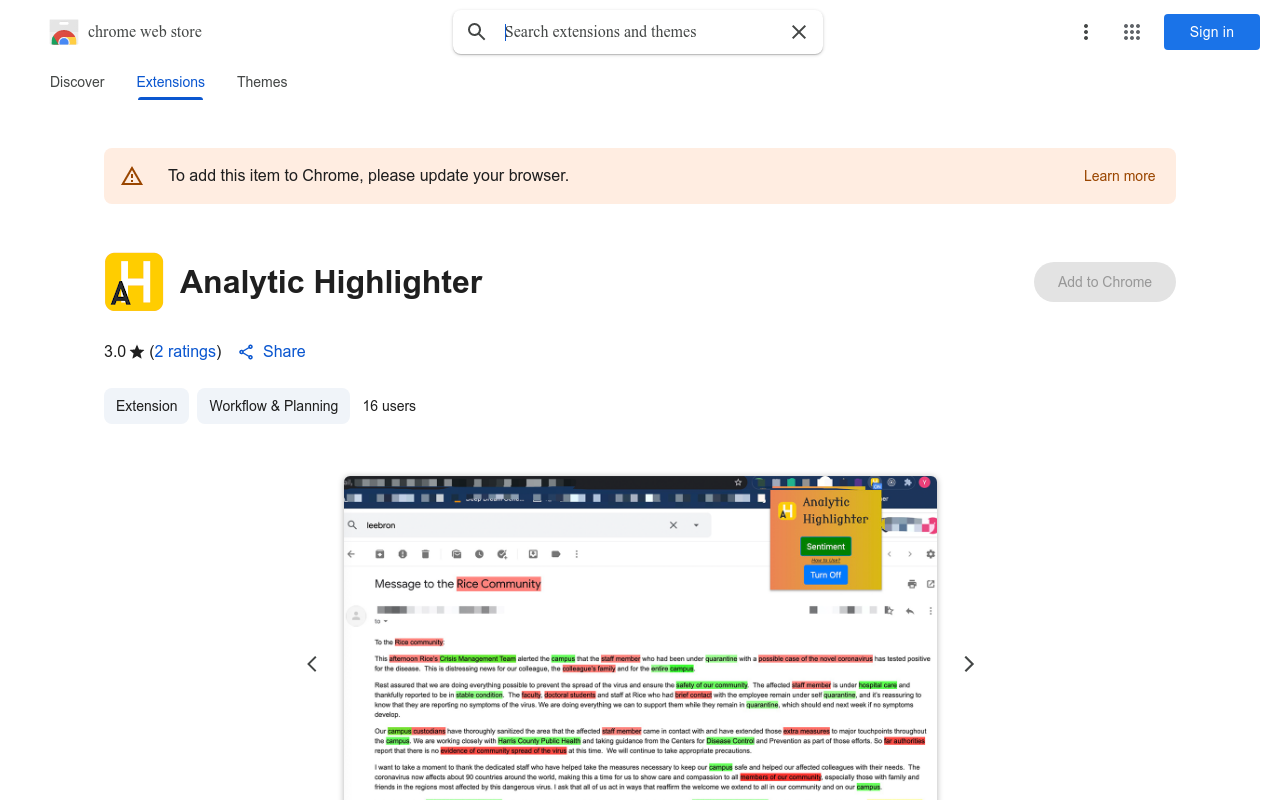Viewport: 1280px width, 800px height.
Task: Open the three-dot more options menu
Action: (1086, 32)
